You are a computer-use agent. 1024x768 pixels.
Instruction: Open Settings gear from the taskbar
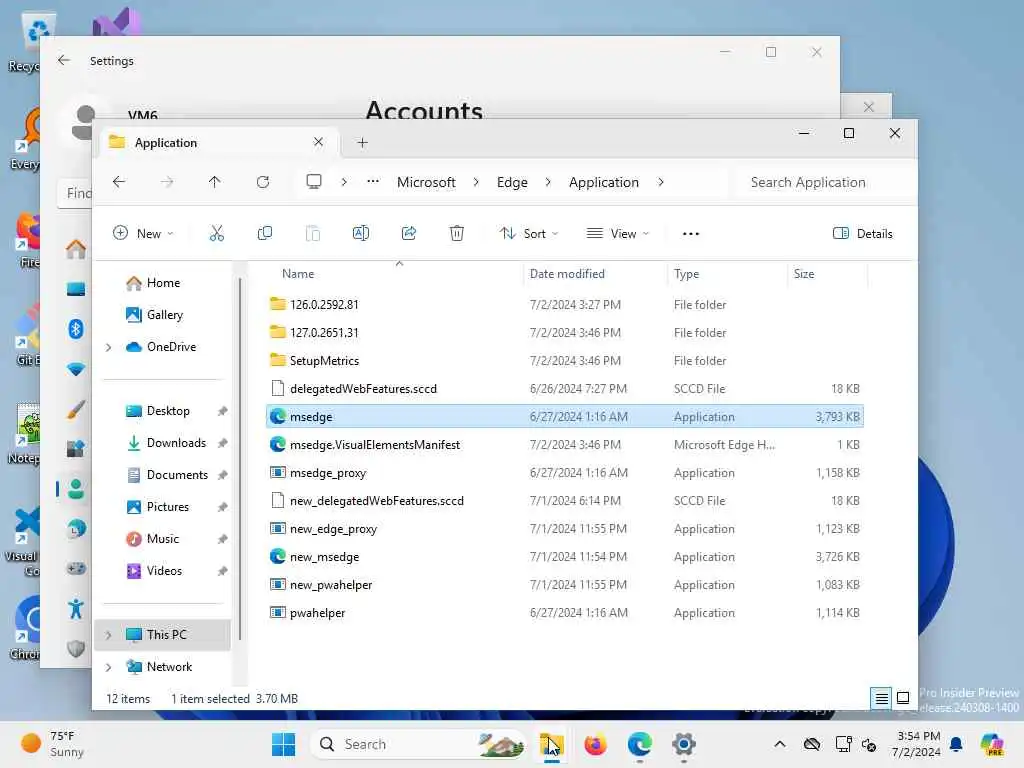tap(683, 744)
